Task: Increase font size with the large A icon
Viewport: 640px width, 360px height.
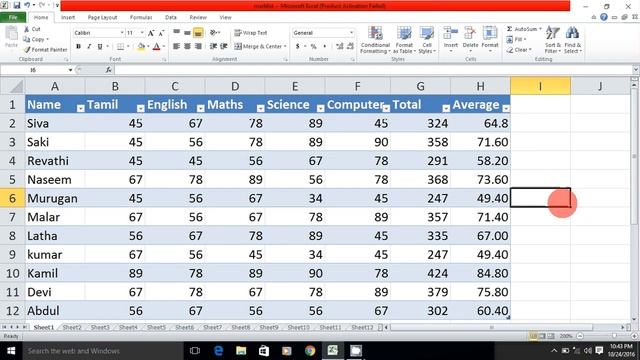Action: click(151, 33)
